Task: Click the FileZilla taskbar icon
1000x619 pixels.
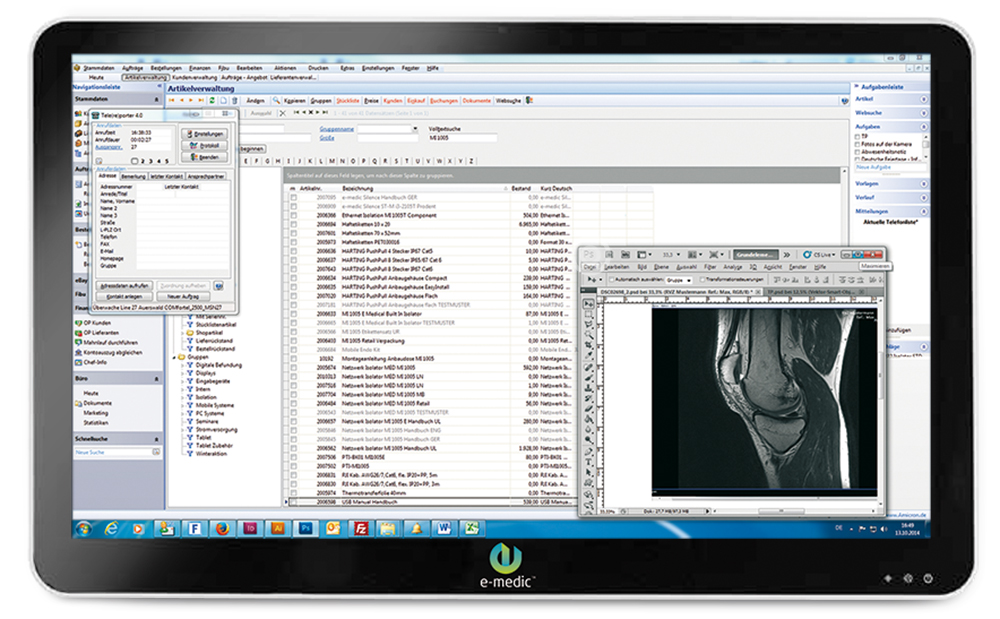Action: (360, 527)
